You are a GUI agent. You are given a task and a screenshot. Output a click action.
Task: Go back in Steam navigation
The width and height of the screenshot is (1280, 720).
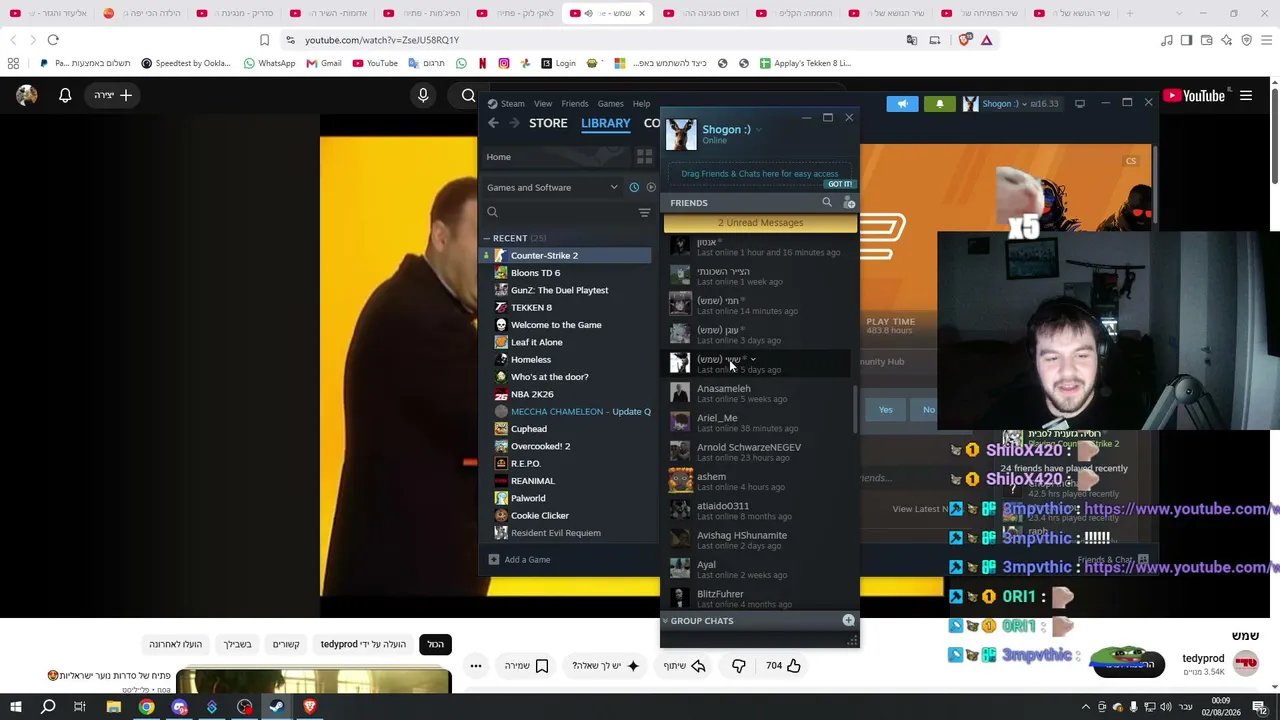493,123
